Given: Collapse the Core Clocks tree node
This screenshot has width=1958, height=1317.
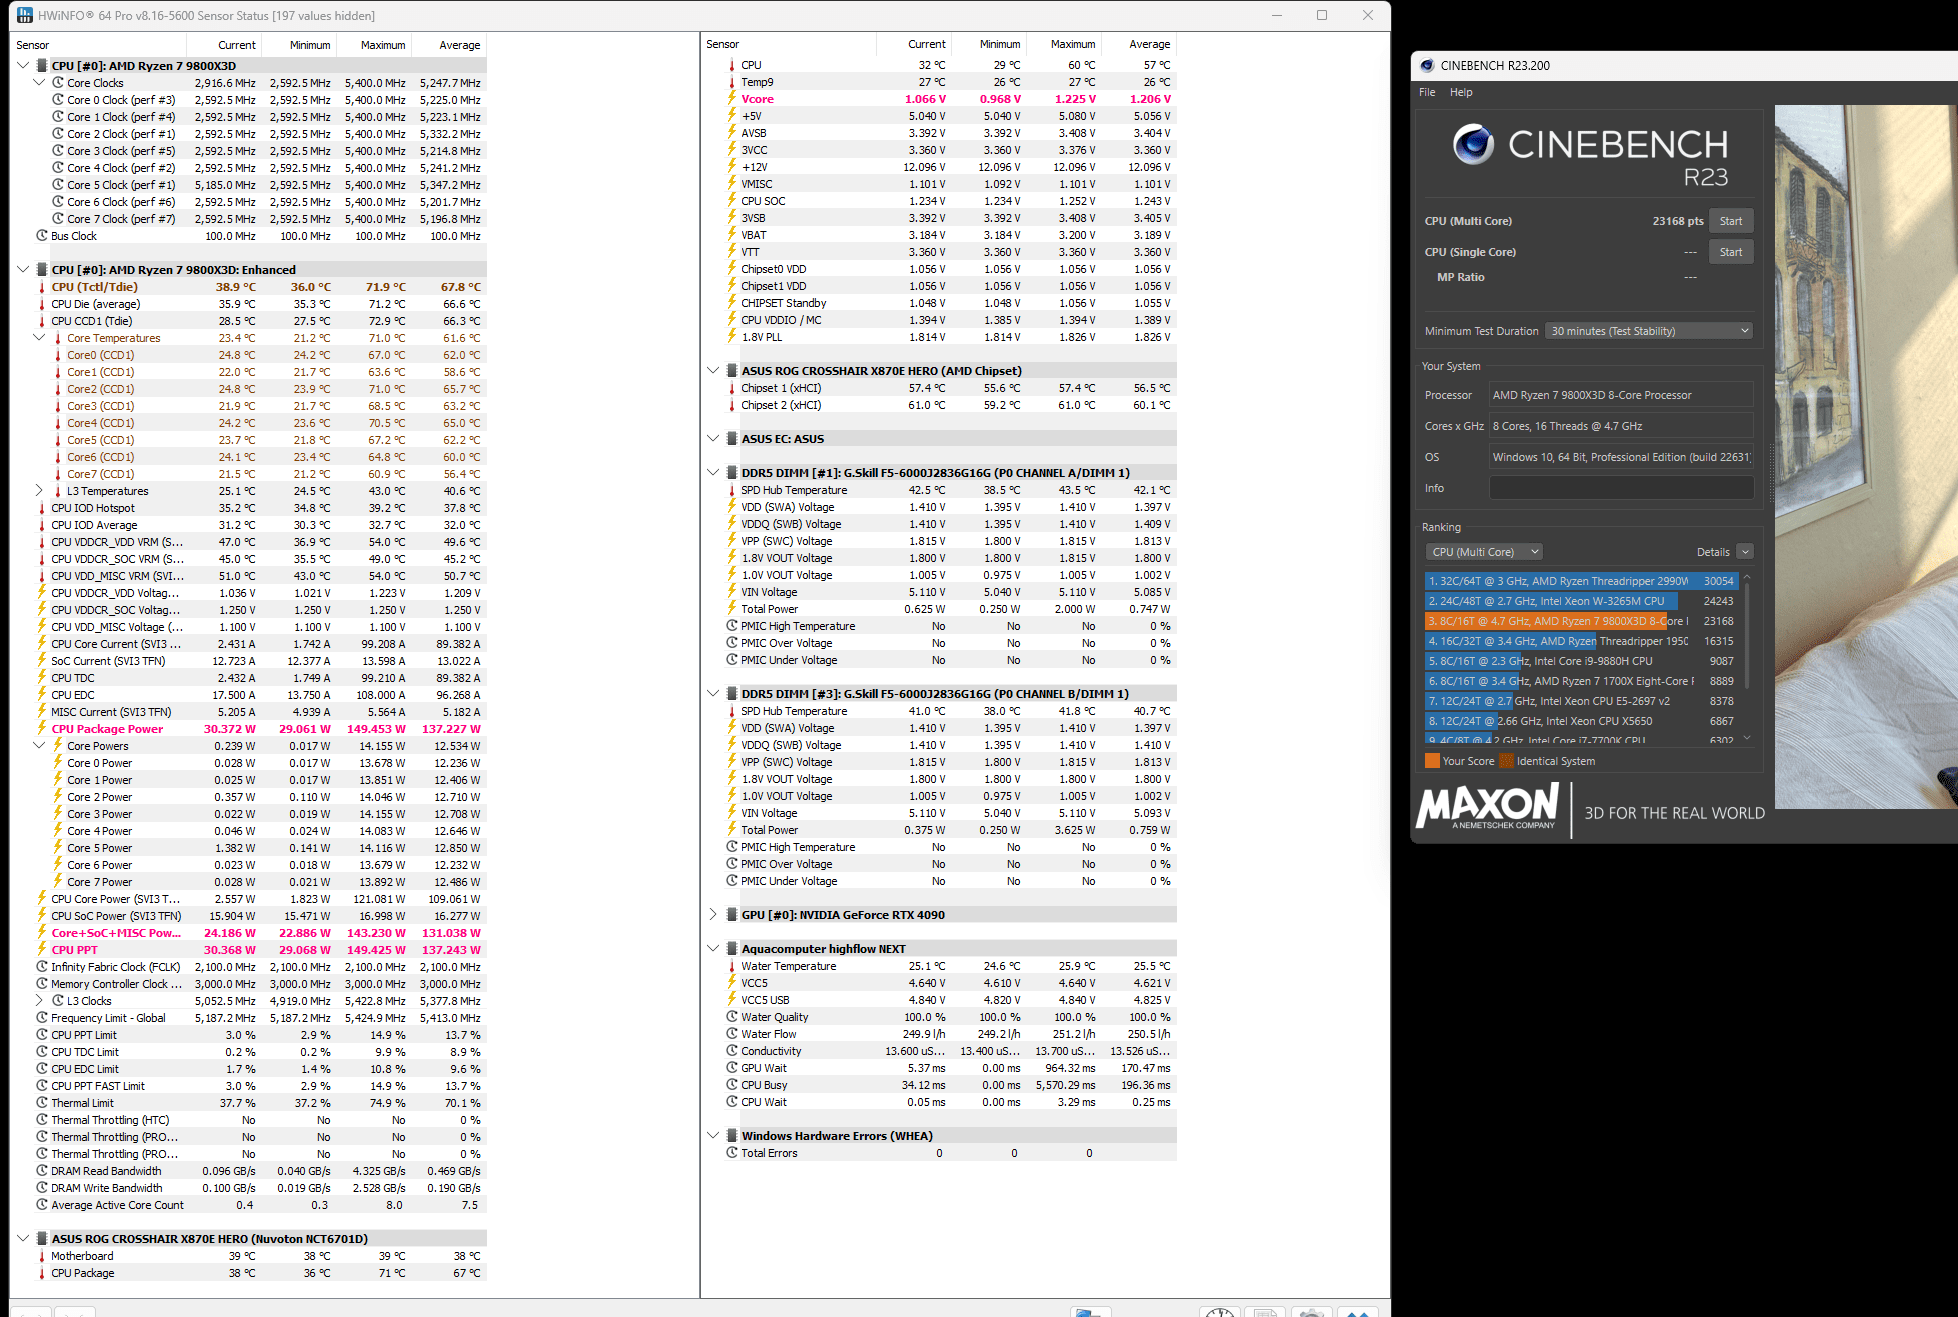Looking at the screenshot, I should (x=39, y=83).
